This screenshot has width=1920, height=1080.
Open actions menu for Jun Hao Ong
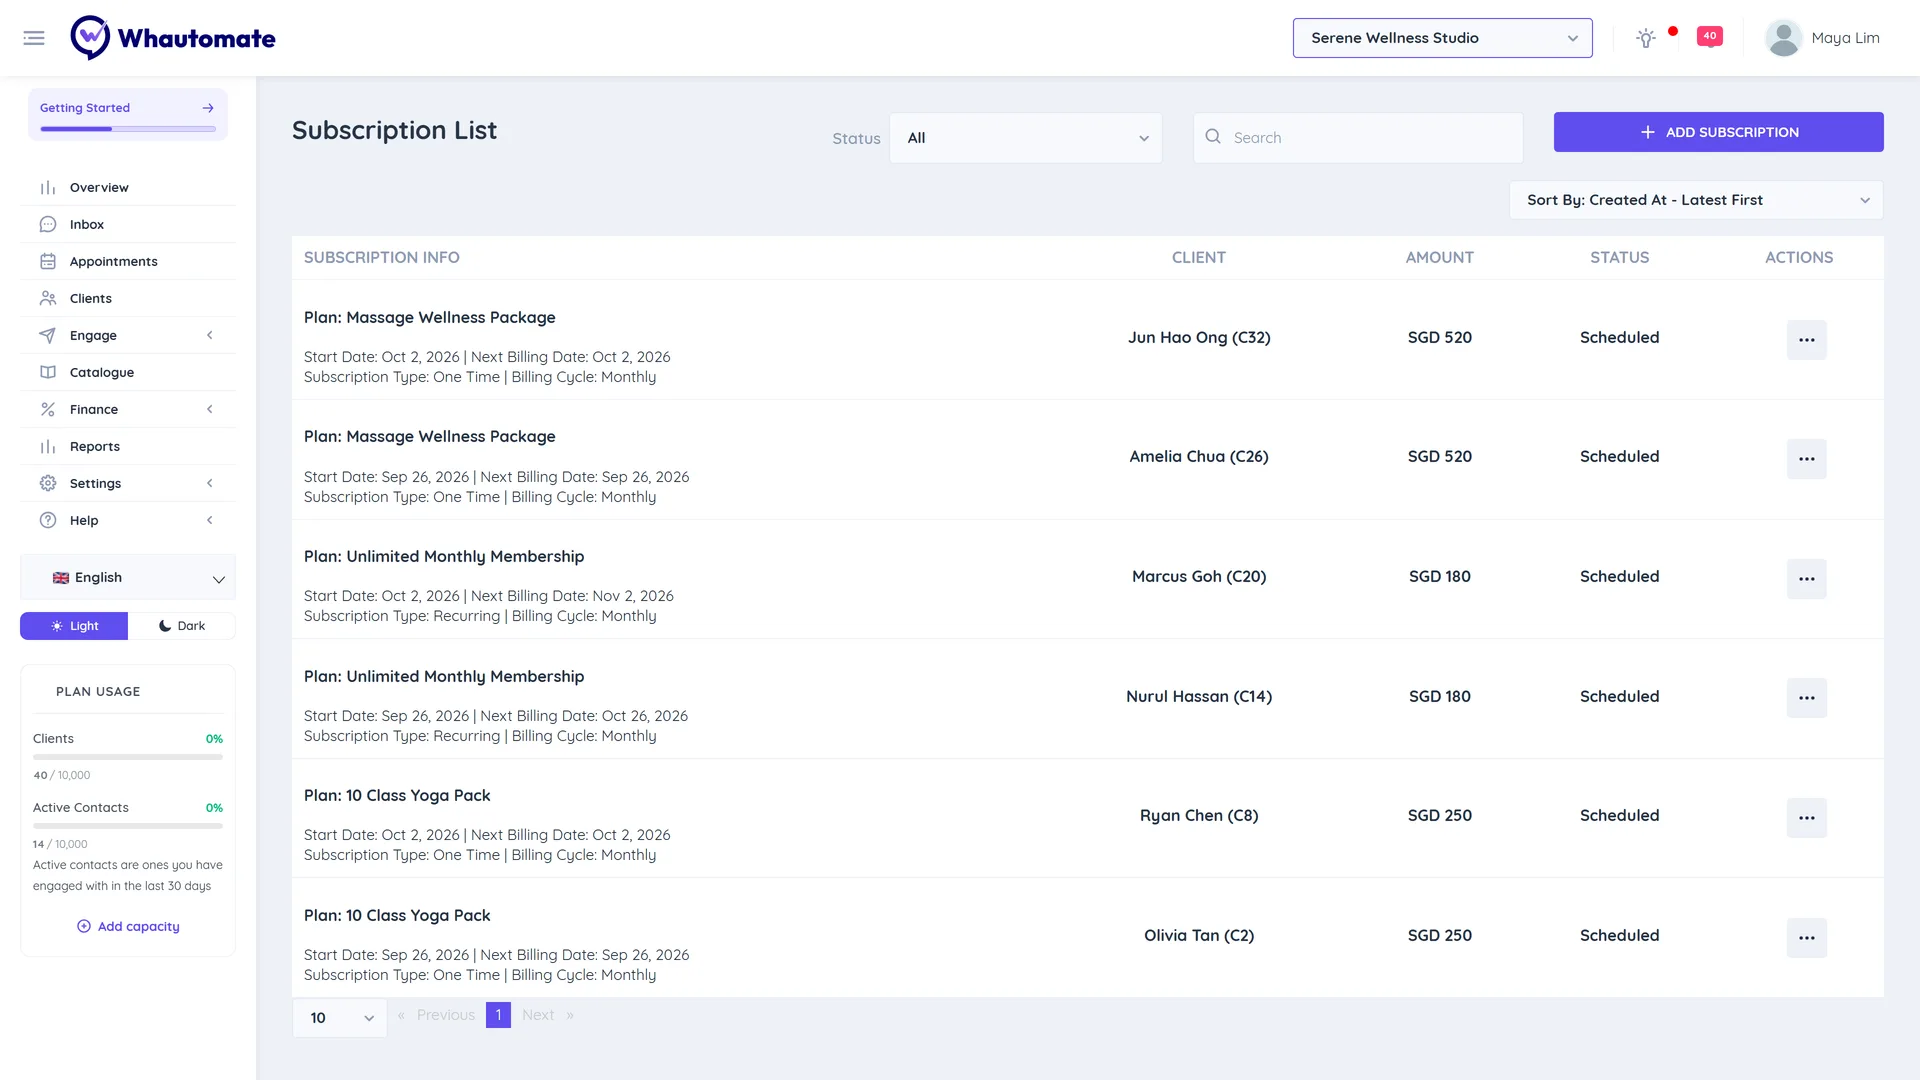[x=1806, y=340]
